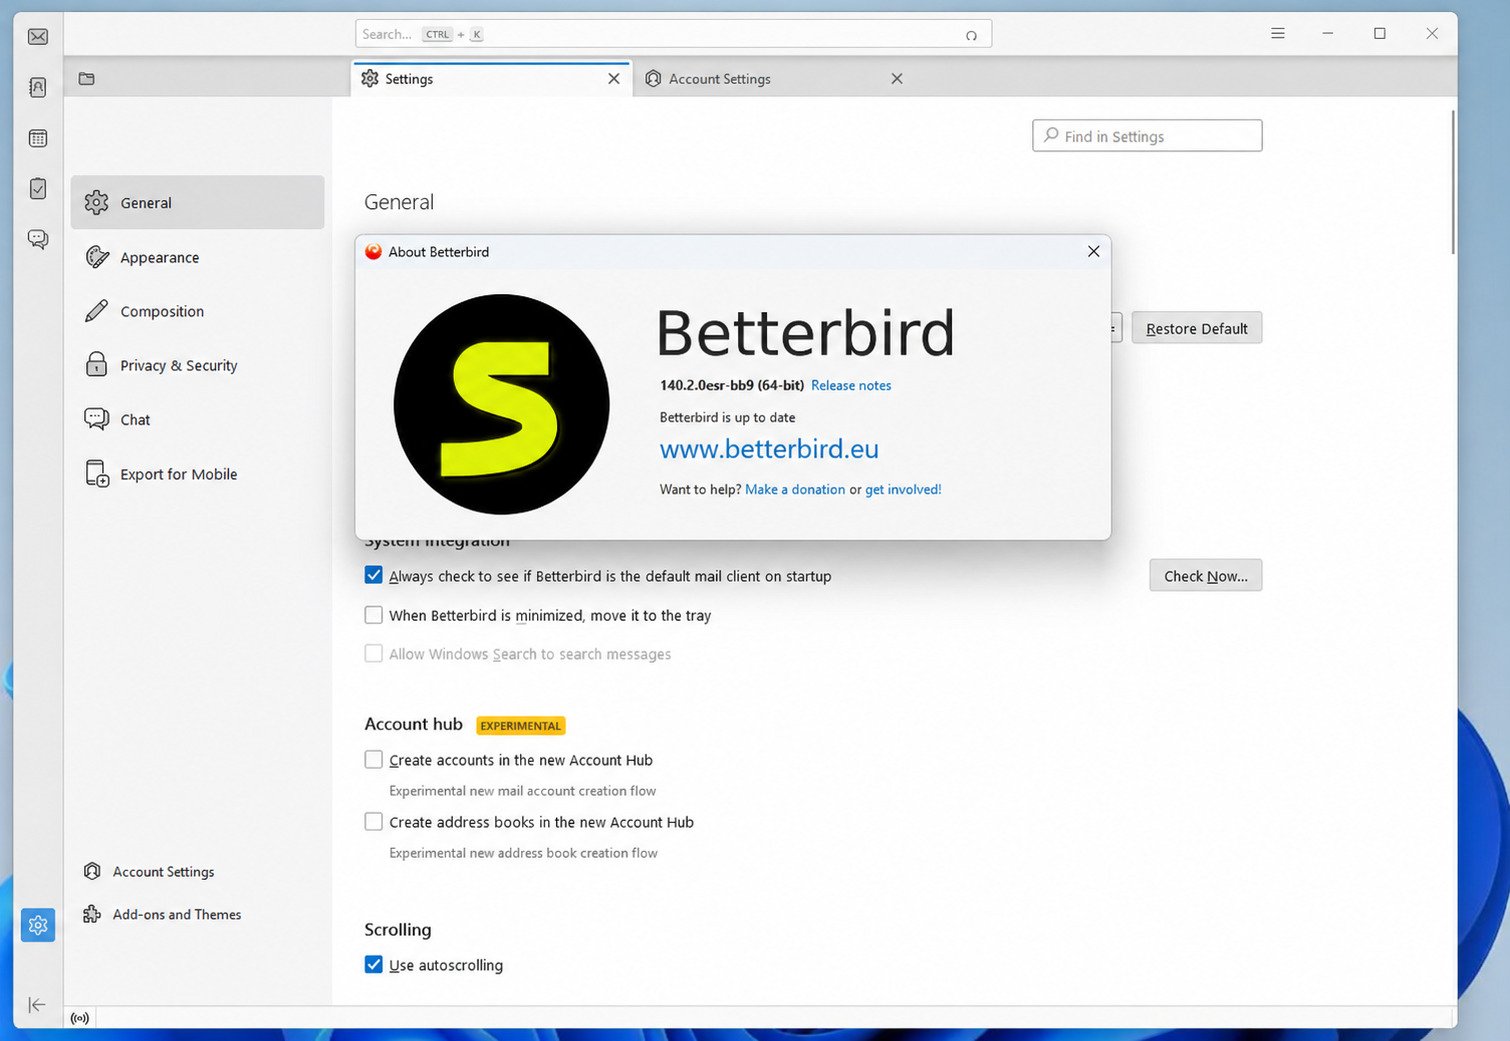Click the General page heading

(x=399, y=202)
